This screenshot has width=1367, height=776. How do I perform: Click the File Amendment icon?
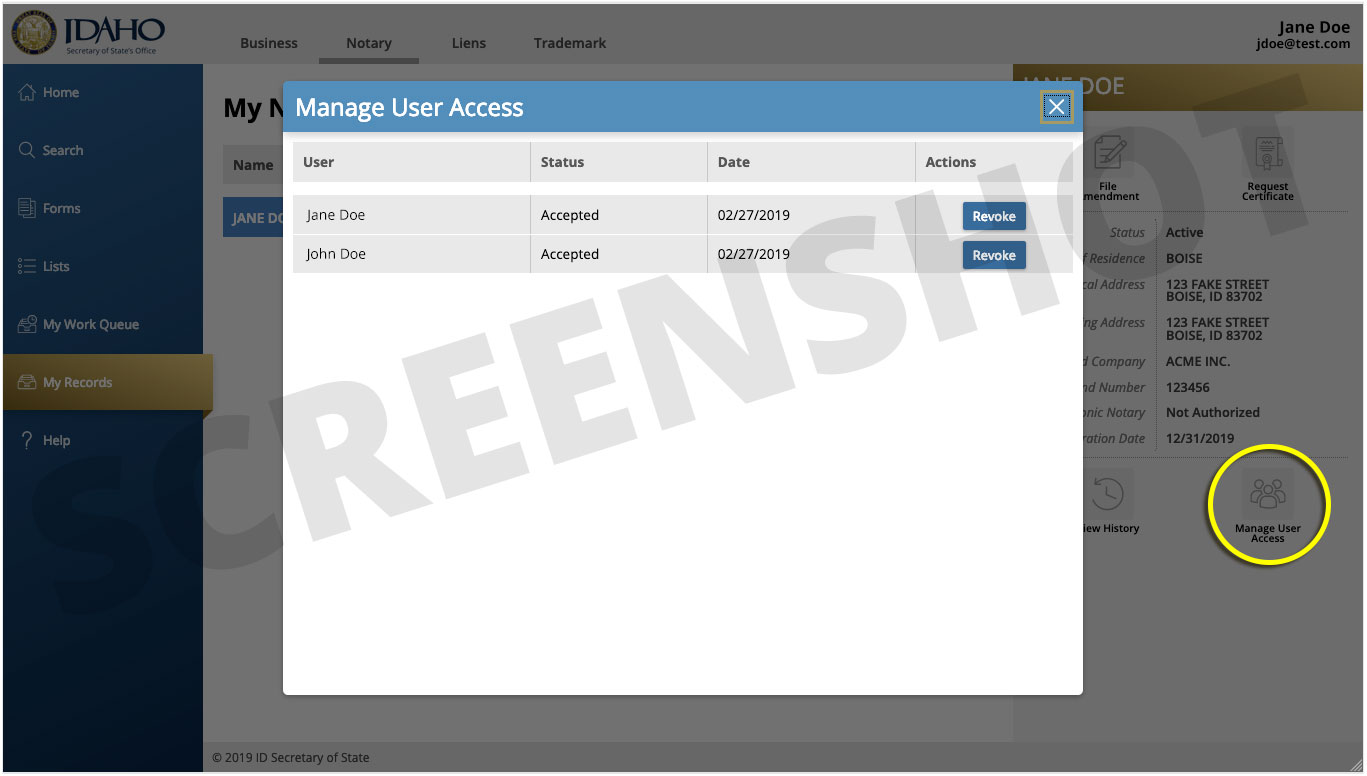point(1108,154)
